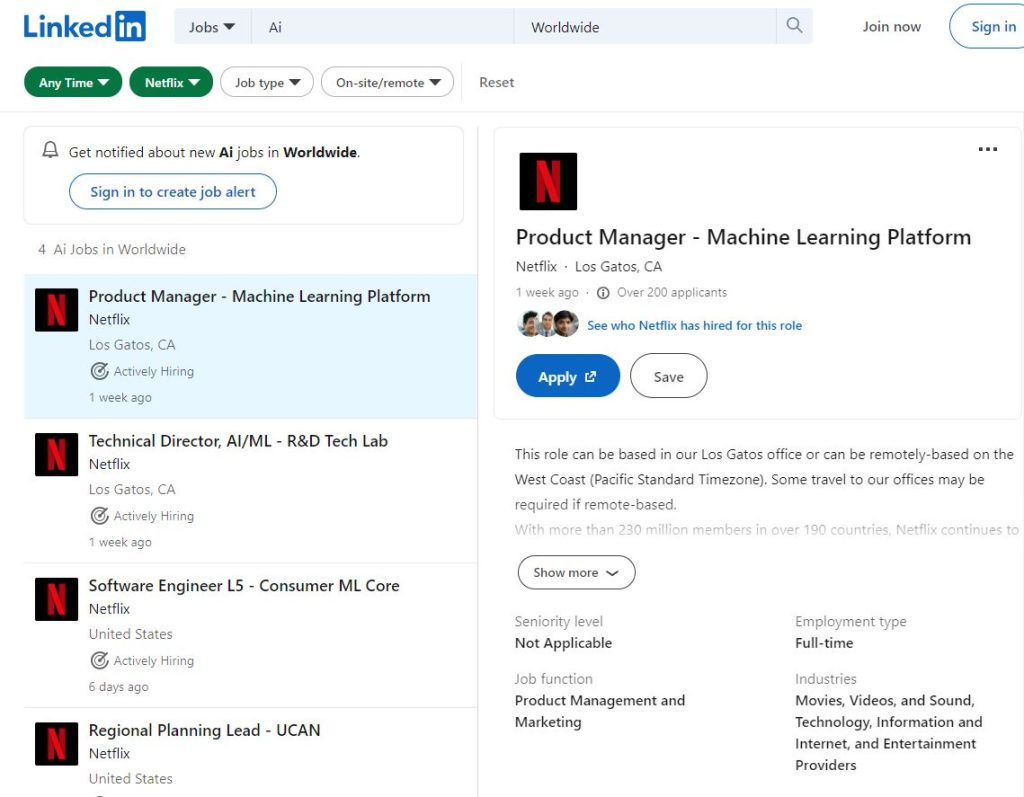Click the Ai keyword search field
Viewport: 1024px width, 797px height.
pos(383,27)
